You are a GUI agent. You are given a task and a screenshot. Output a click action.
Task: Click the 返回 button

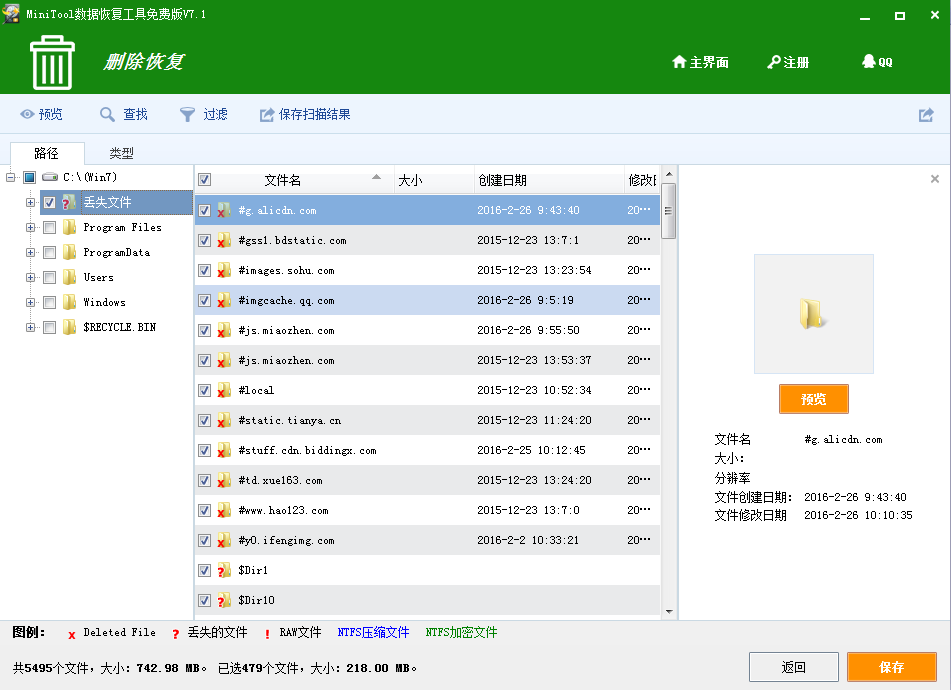[794, 667]
